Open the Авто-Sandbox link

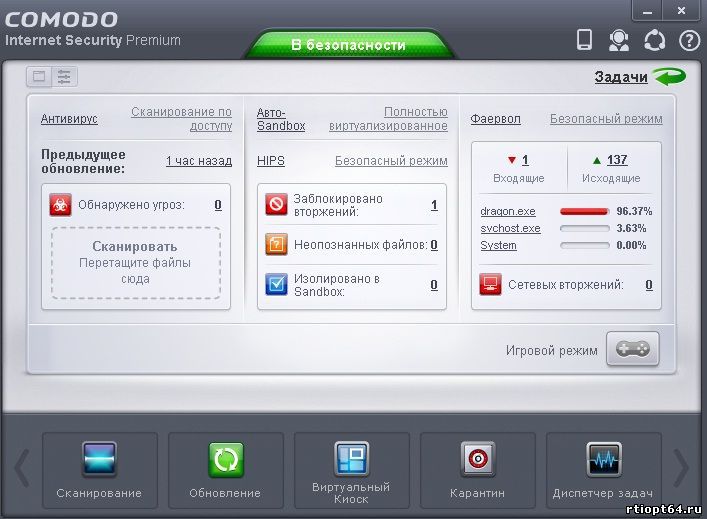coord(281,119)
